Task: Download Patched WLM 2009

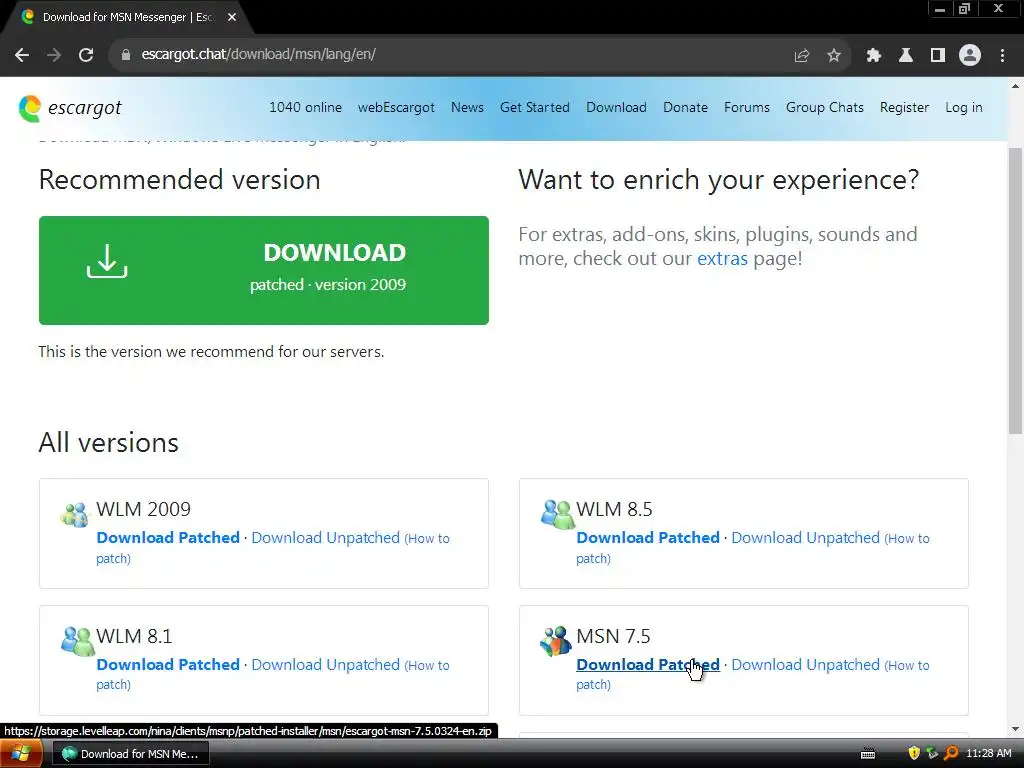Action: [168, 537]
